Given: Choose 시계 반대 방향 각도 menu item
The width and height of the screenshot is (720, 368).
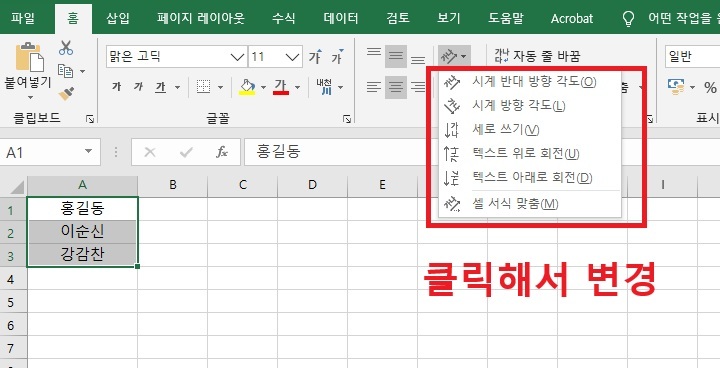Looking at the screenshot, I should click(x=530, y=82).
